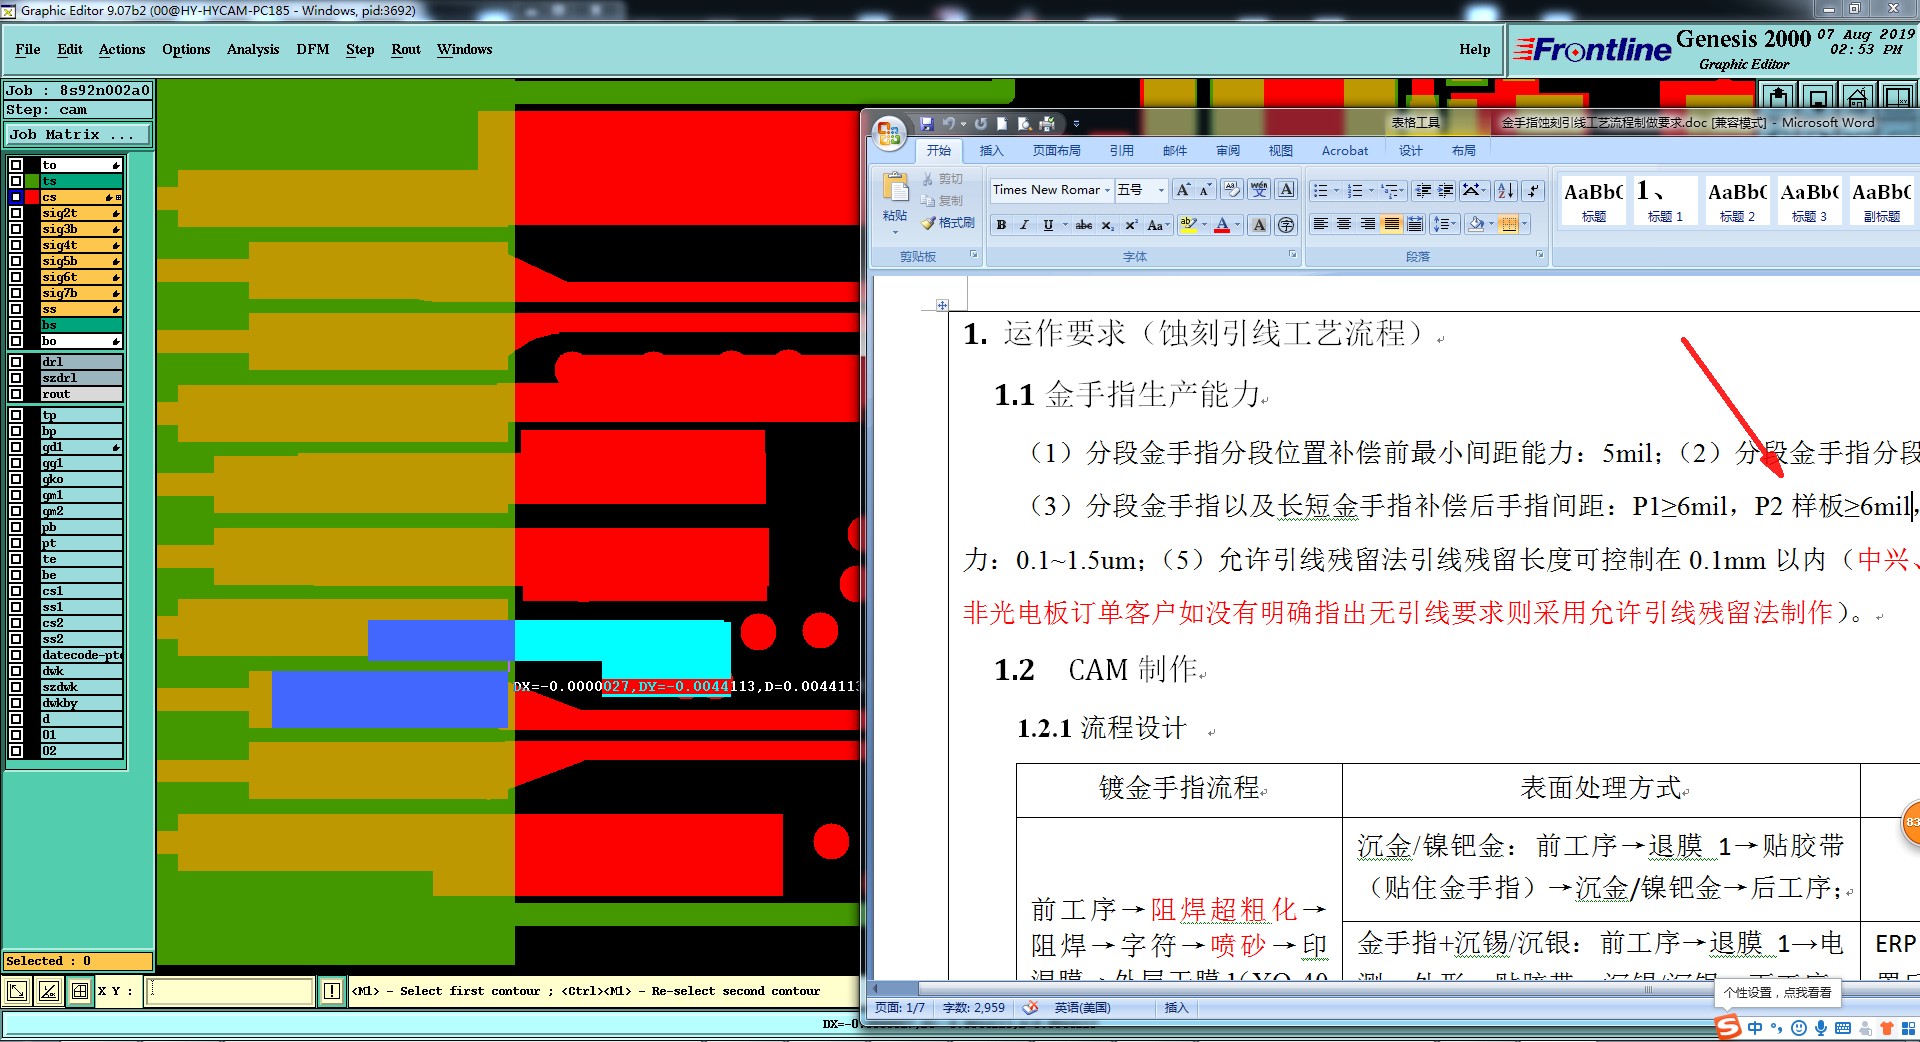This screenshot has height=1042, width=1920.
Task: Apply the 标题 1 heading style
Action: pyautogui.click(x=1665, y=200)
